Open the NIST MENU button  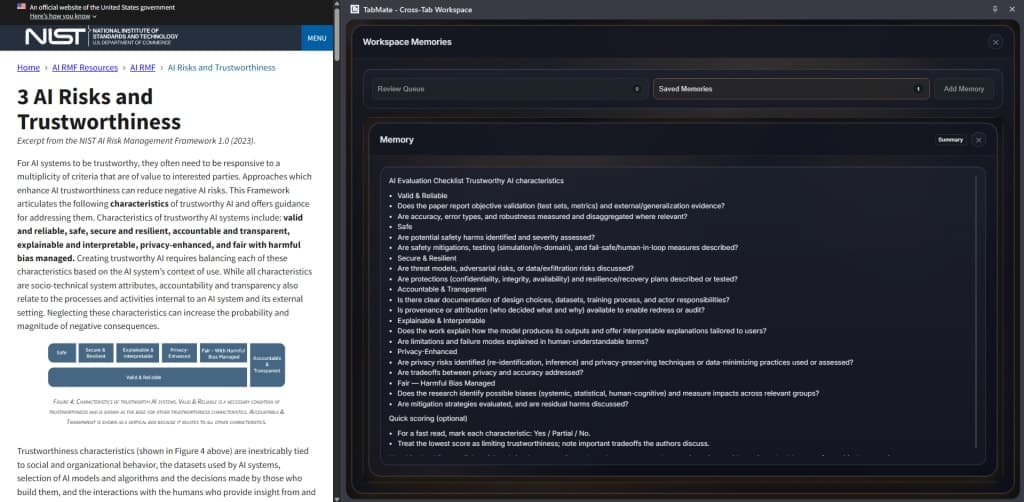point(317,38)
